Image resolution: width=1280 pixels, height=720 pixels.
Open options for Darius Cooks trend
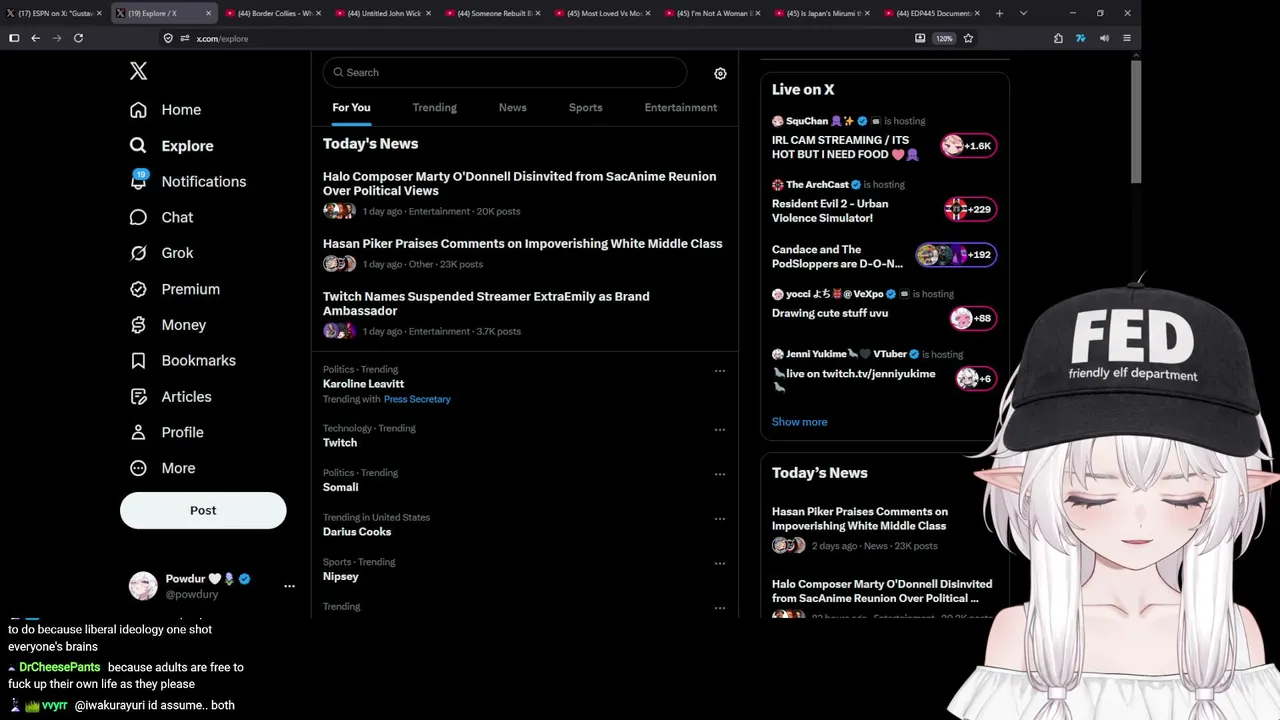coord(719,519)
